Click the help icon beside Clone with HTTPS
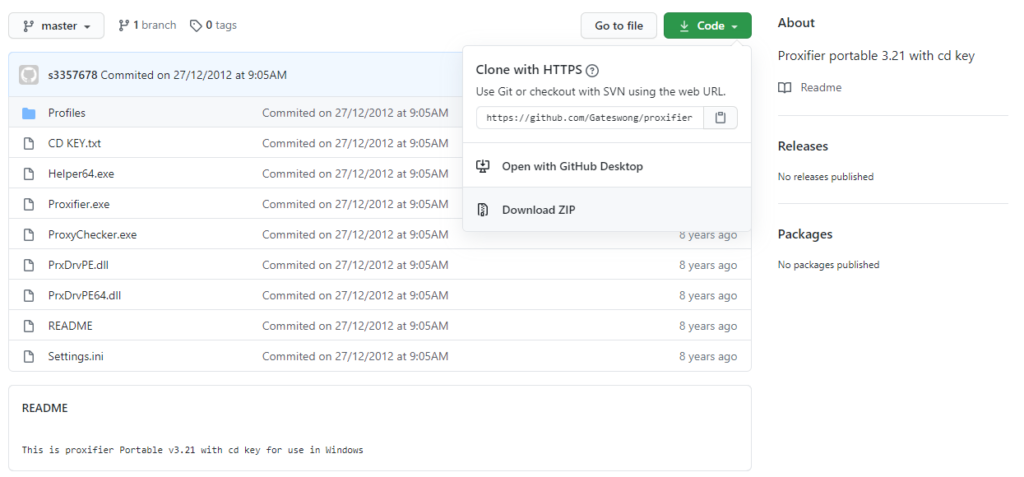1024x477 pixels. (x=592, y=71)
